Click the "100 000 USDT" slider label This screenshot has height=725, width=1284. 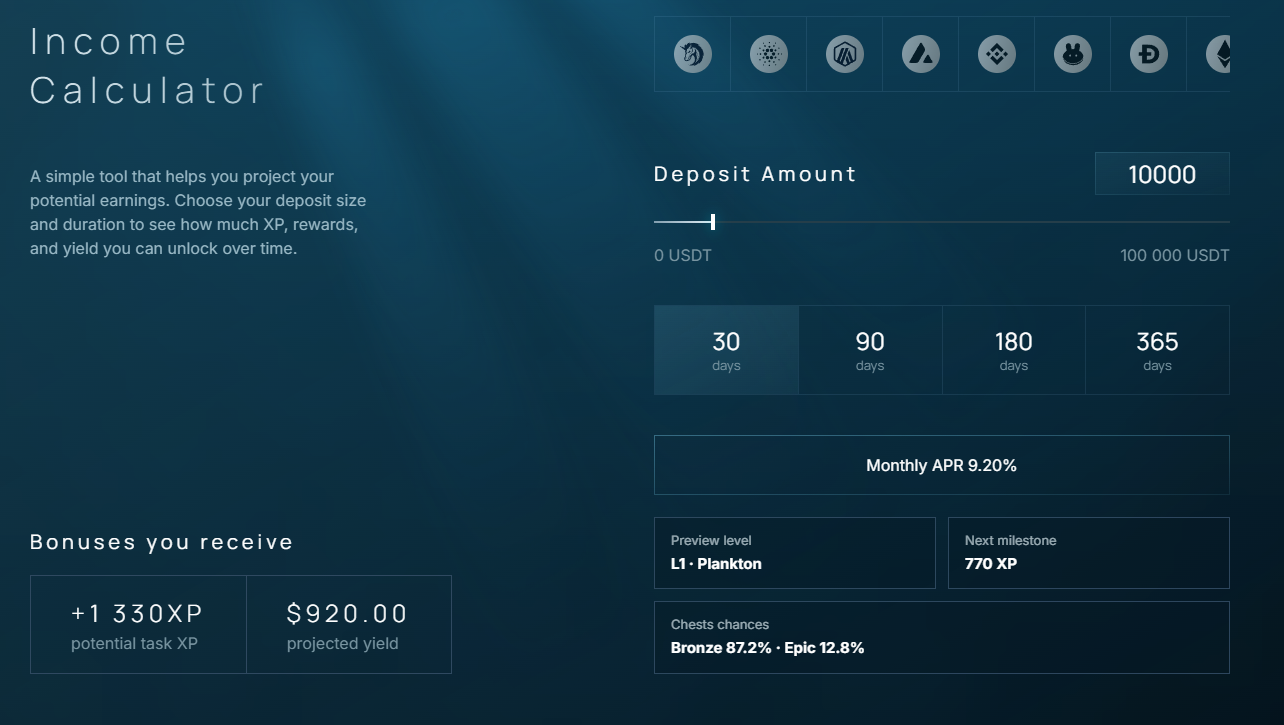coord(1175,256)
